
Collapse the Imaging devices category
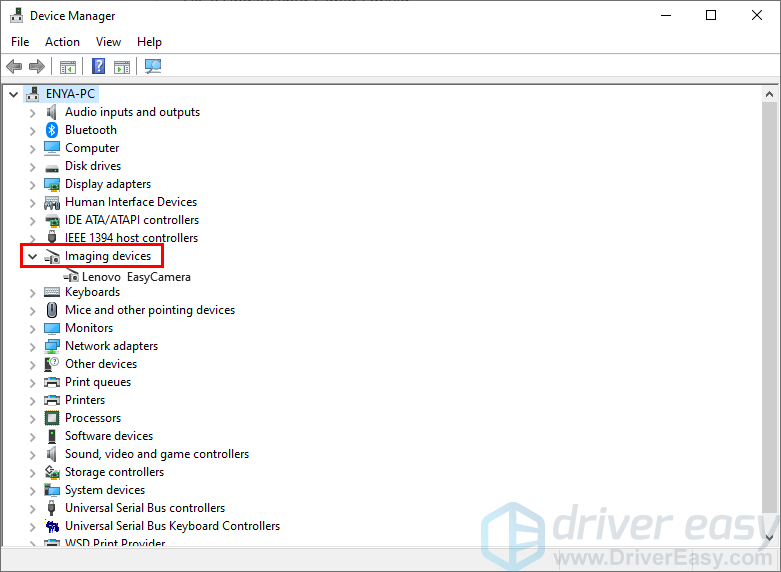[x=32, y=257]
